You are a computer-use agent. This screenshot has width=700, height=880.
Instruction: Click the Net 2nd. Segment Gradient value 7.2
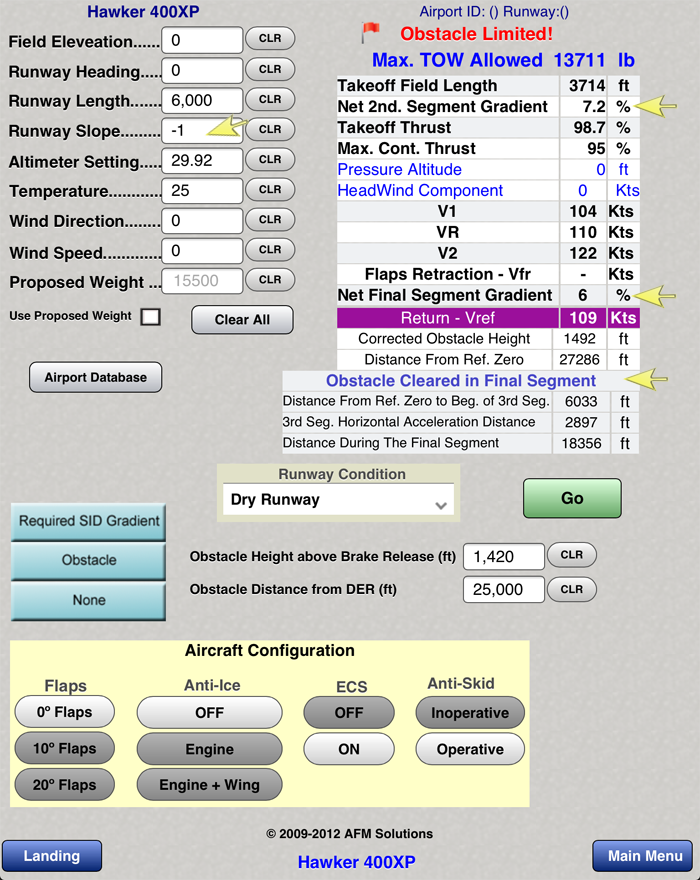click(594, 107)
